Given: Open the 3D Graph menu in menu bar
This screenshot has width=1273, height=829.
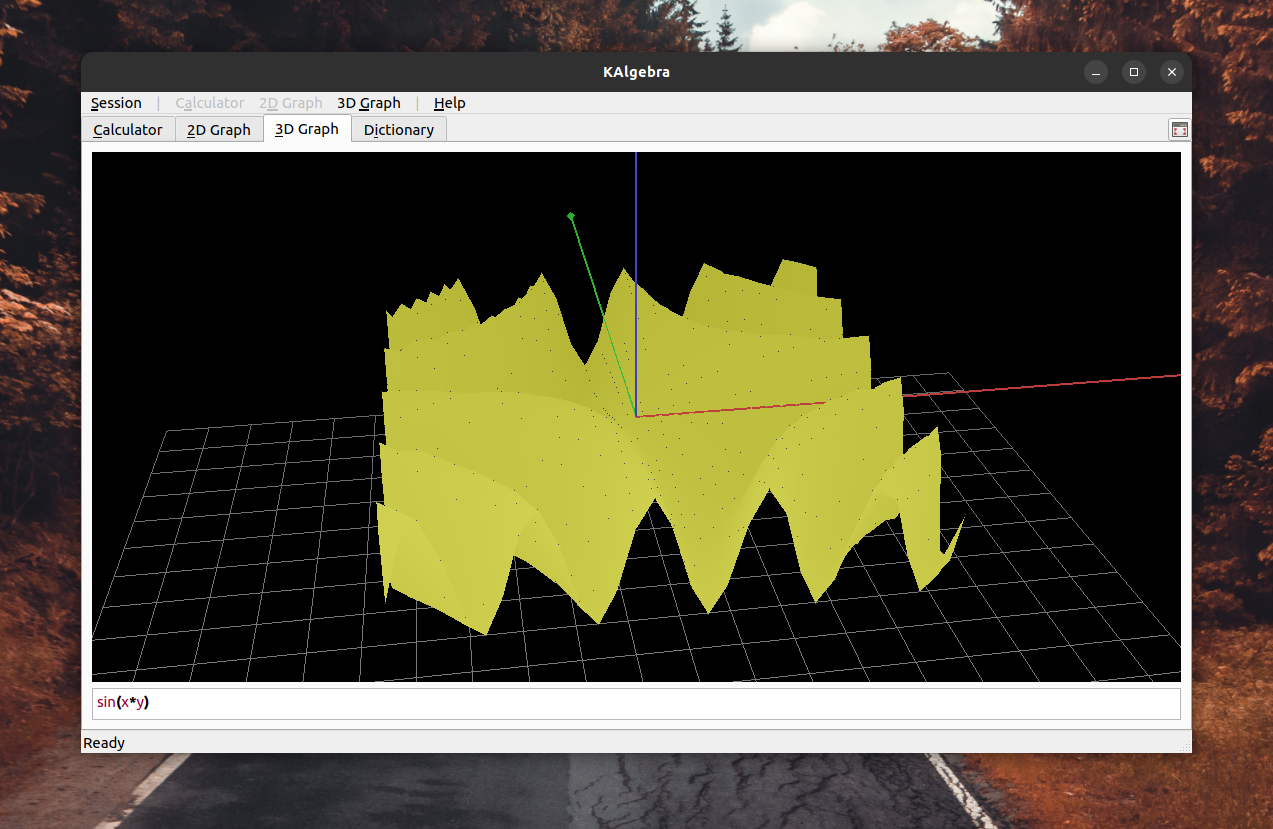Looking at the screenshot, I should click(x=368, y=103).
